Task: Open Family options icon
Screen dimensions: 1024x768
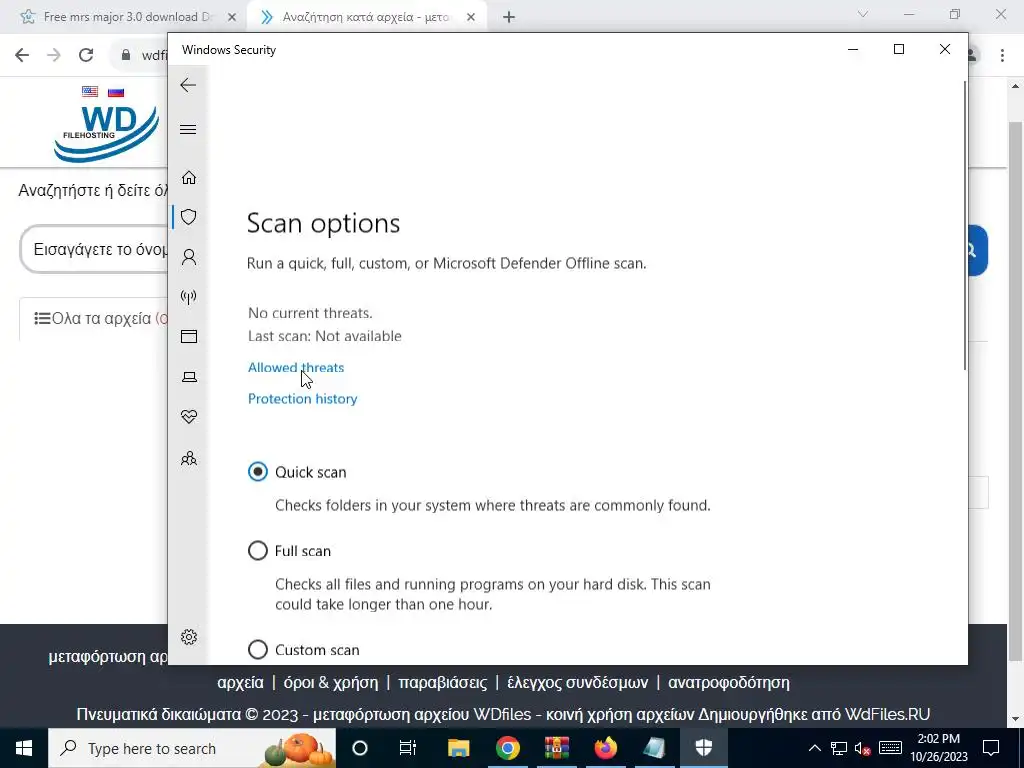Action: pos(189,458)
